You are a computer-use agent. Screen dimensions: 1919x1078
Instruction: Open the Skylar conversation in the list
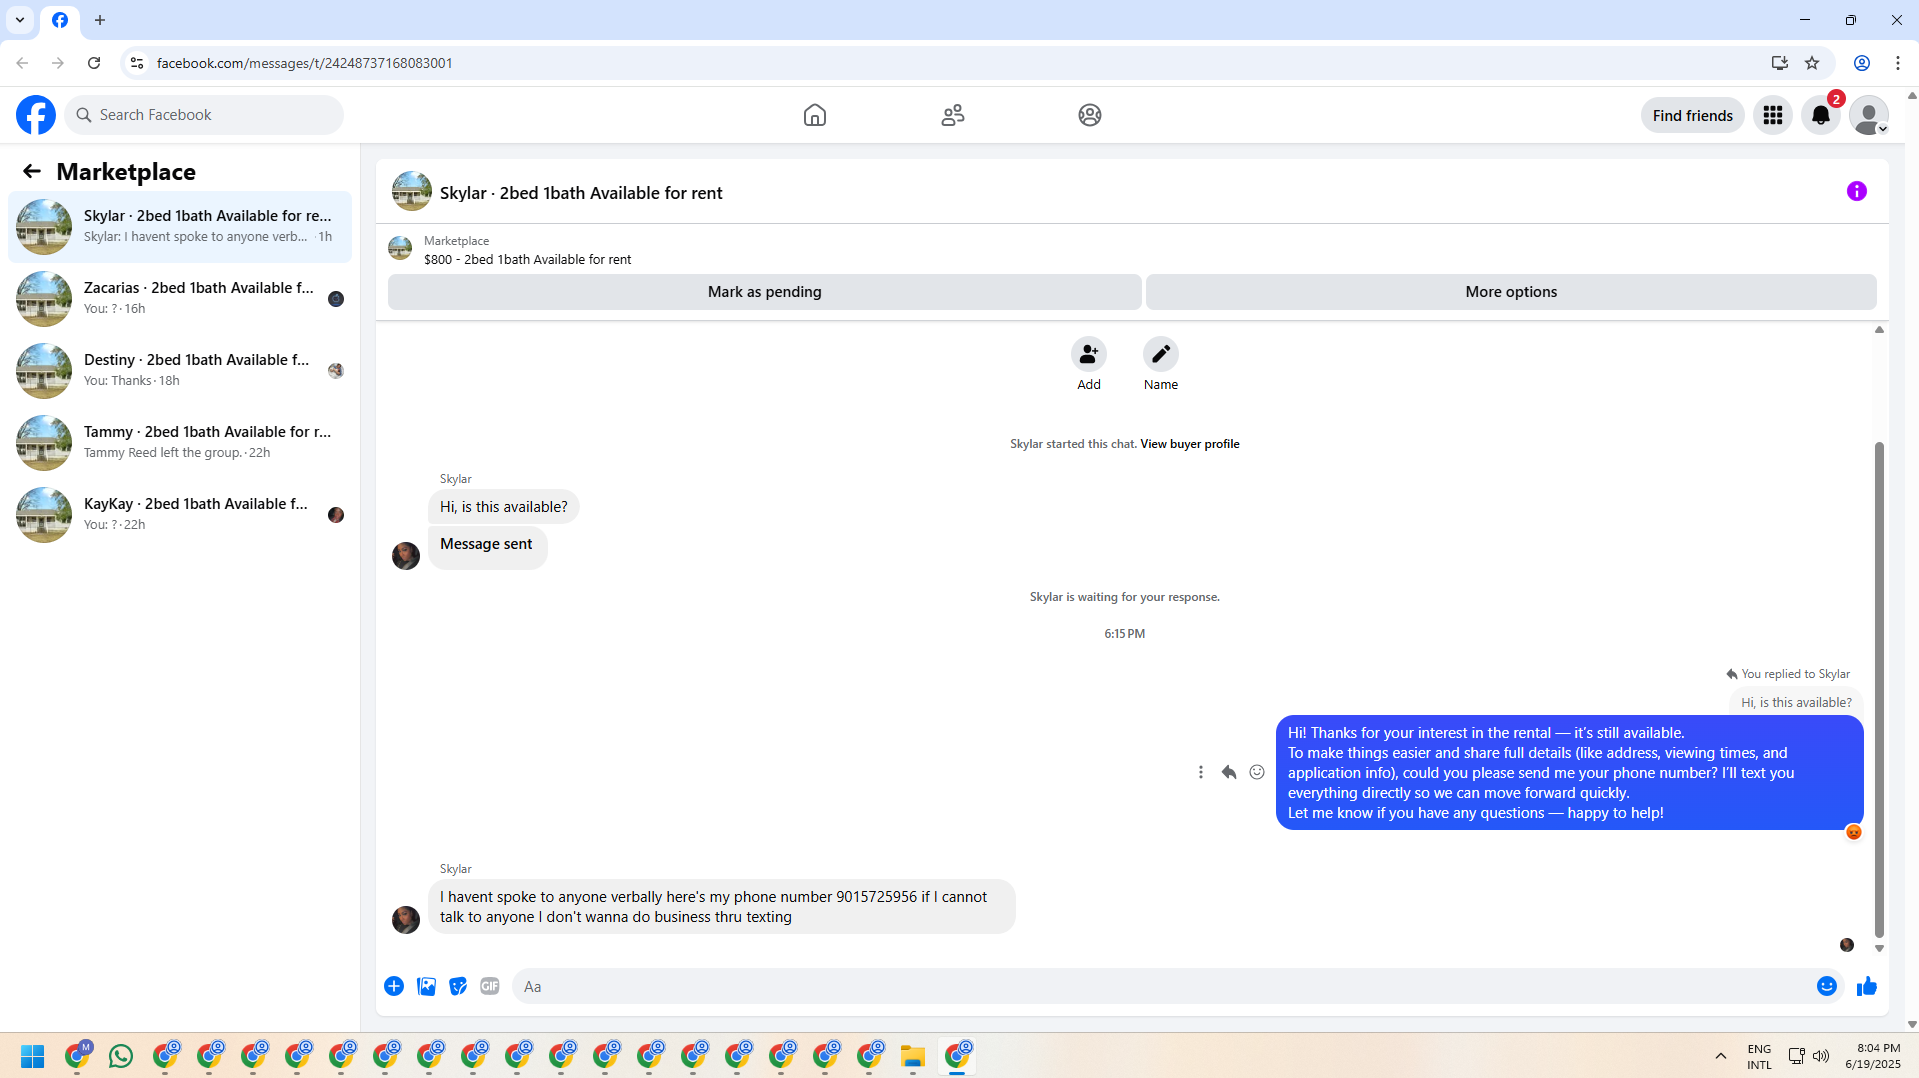point(180,226)
